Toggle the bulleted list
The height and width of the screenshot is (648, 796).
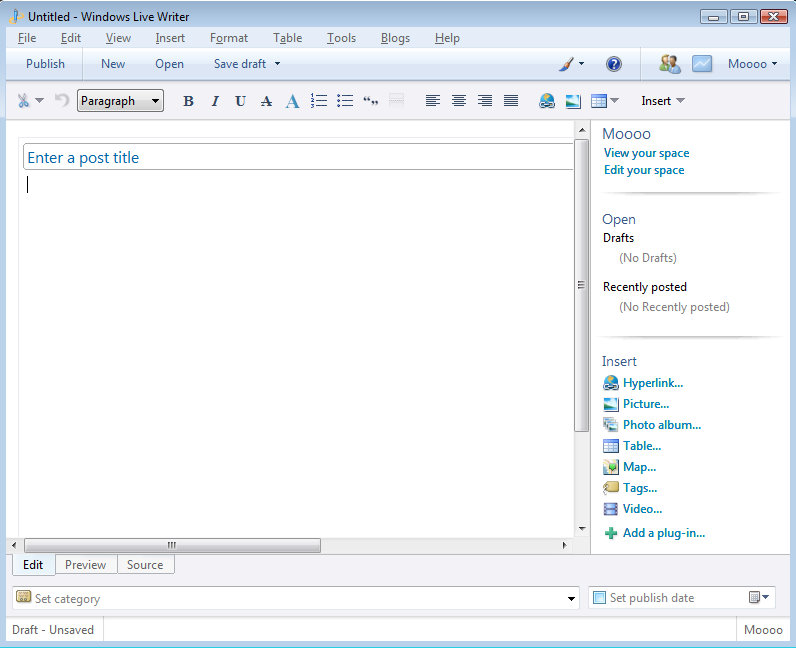pos(345,101)
